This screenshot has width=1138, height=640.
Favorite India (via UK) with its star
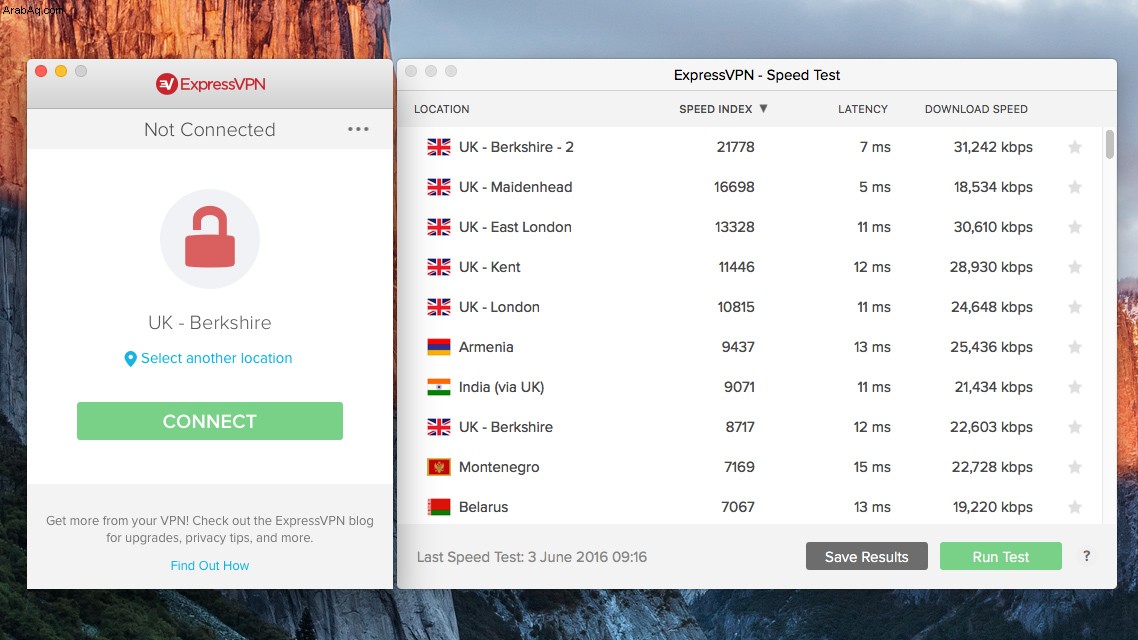[x=1075, y=387]
